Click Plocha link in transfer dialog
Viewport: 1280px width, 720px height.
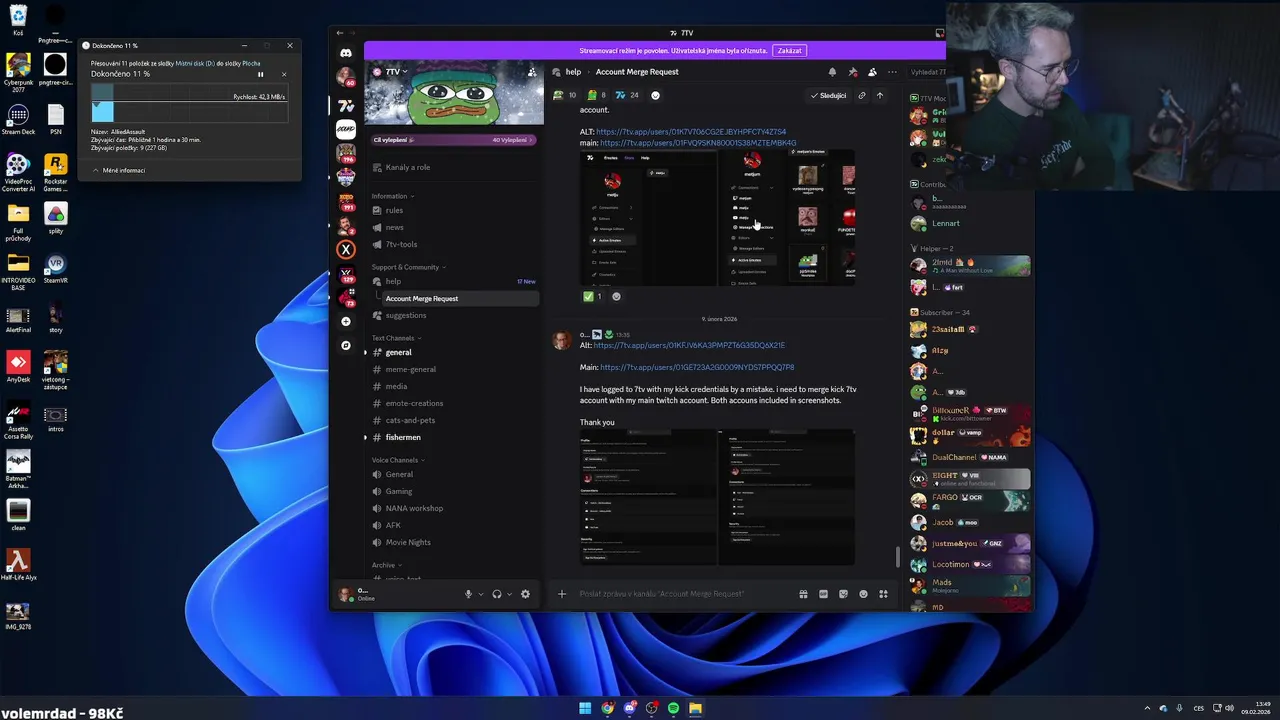click(x=251, y=63)
